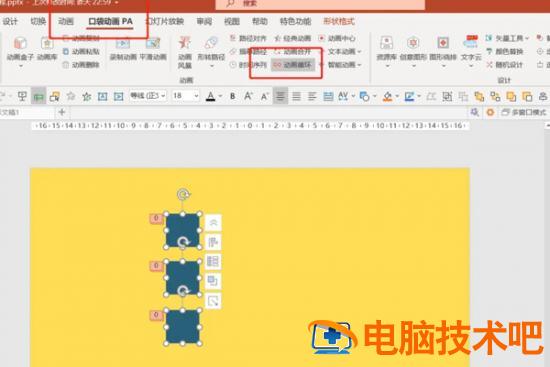Apply font color underlined A
The width and height of the screenshot is (550, 367).
point(210,96)
